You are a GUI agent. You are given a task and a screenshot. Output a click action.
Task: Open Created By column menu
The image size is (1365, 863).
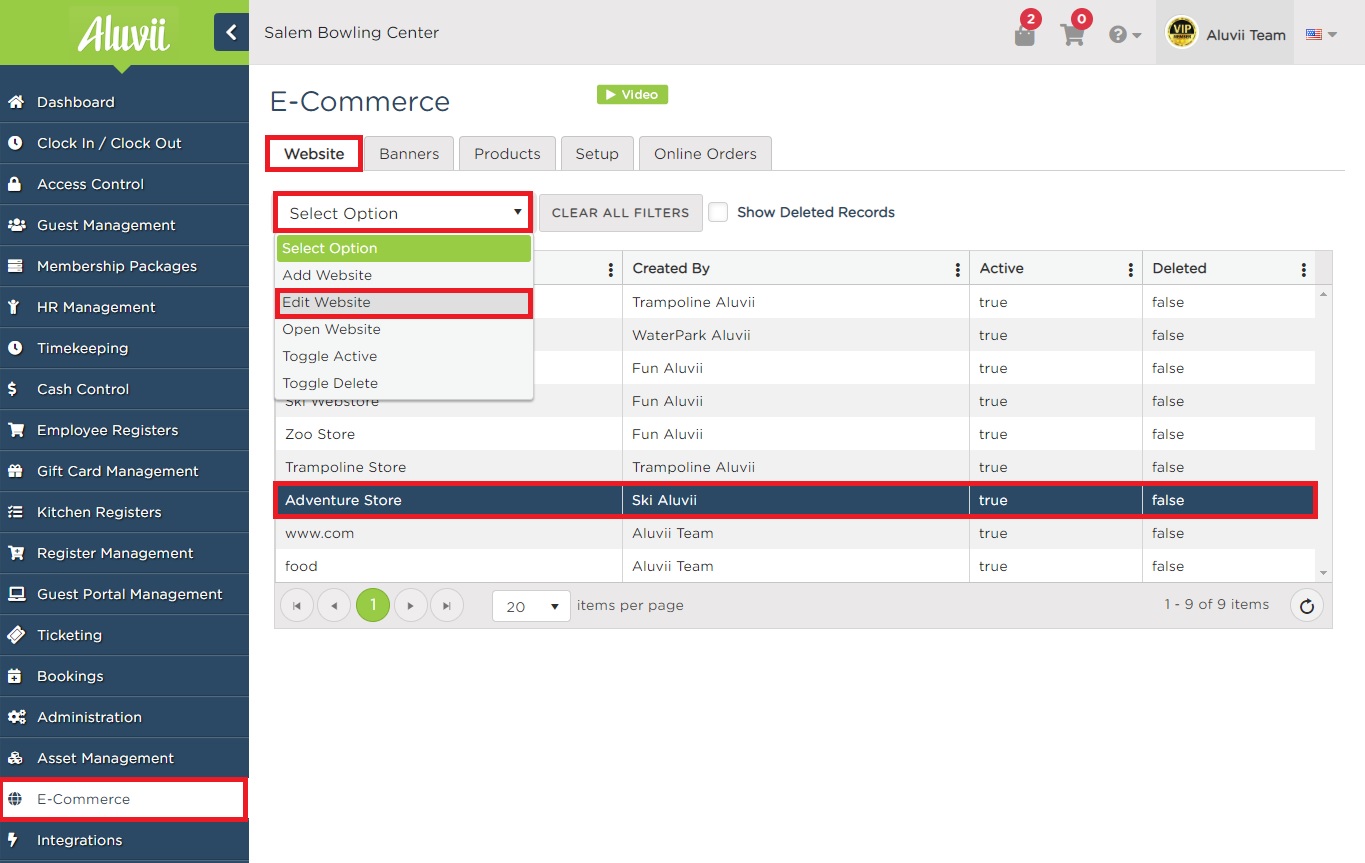[958, 269]
